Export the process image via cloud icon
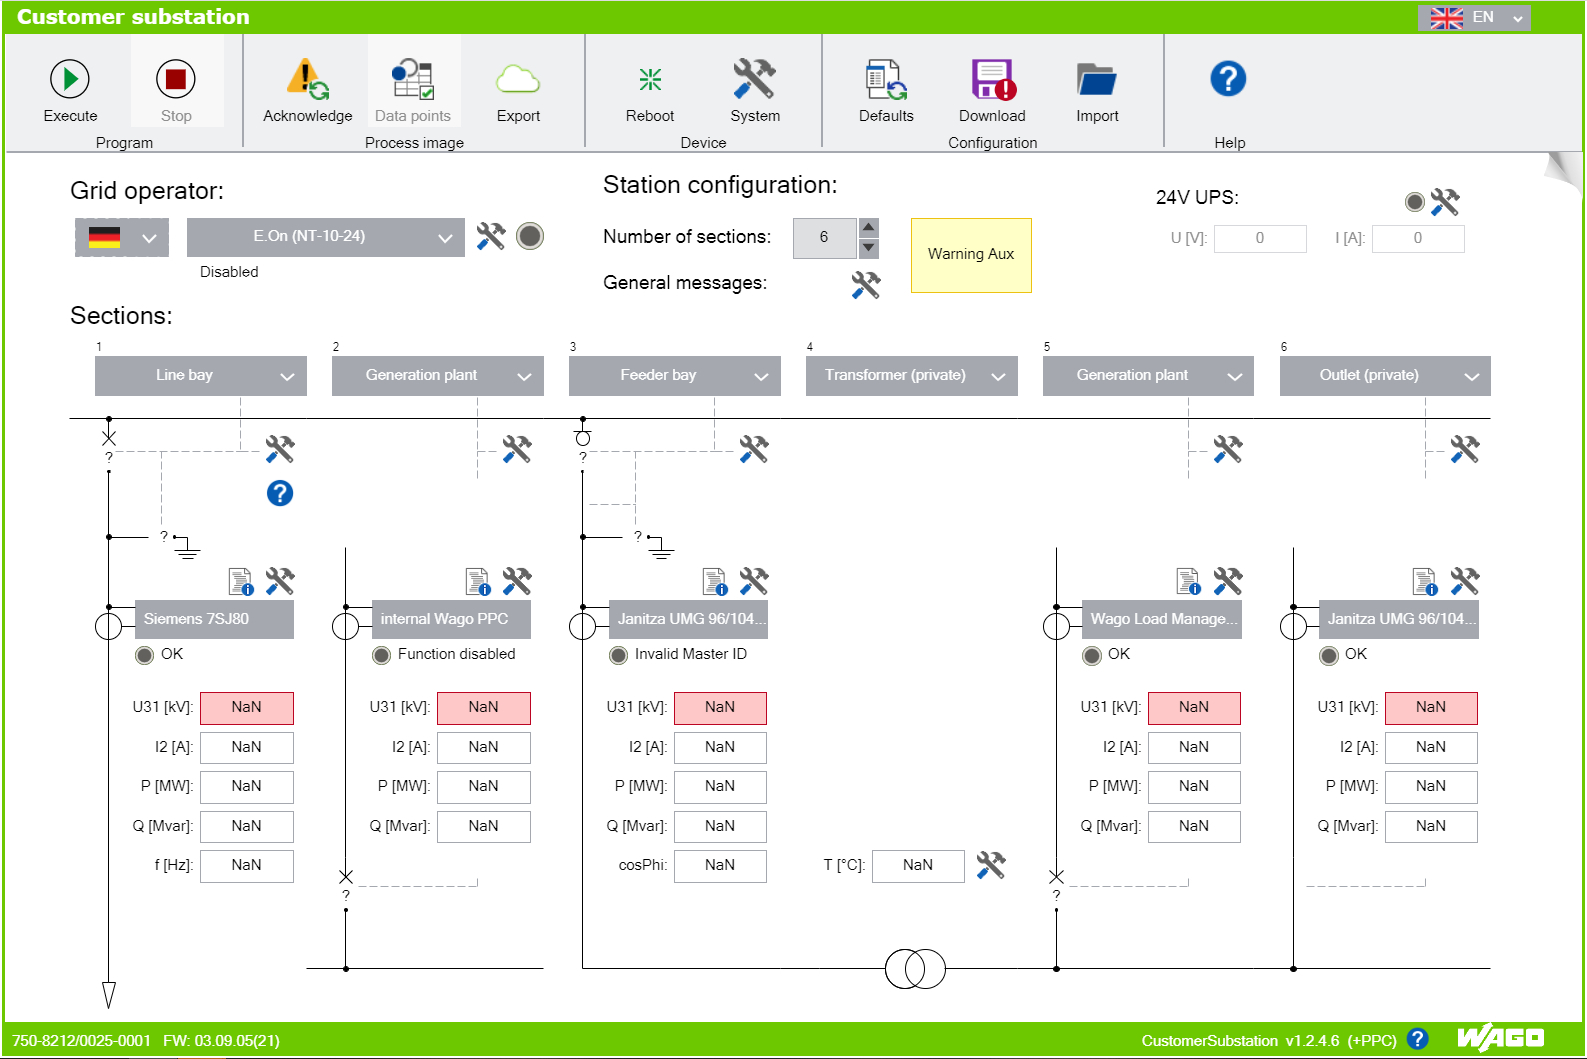 [517, 80]
